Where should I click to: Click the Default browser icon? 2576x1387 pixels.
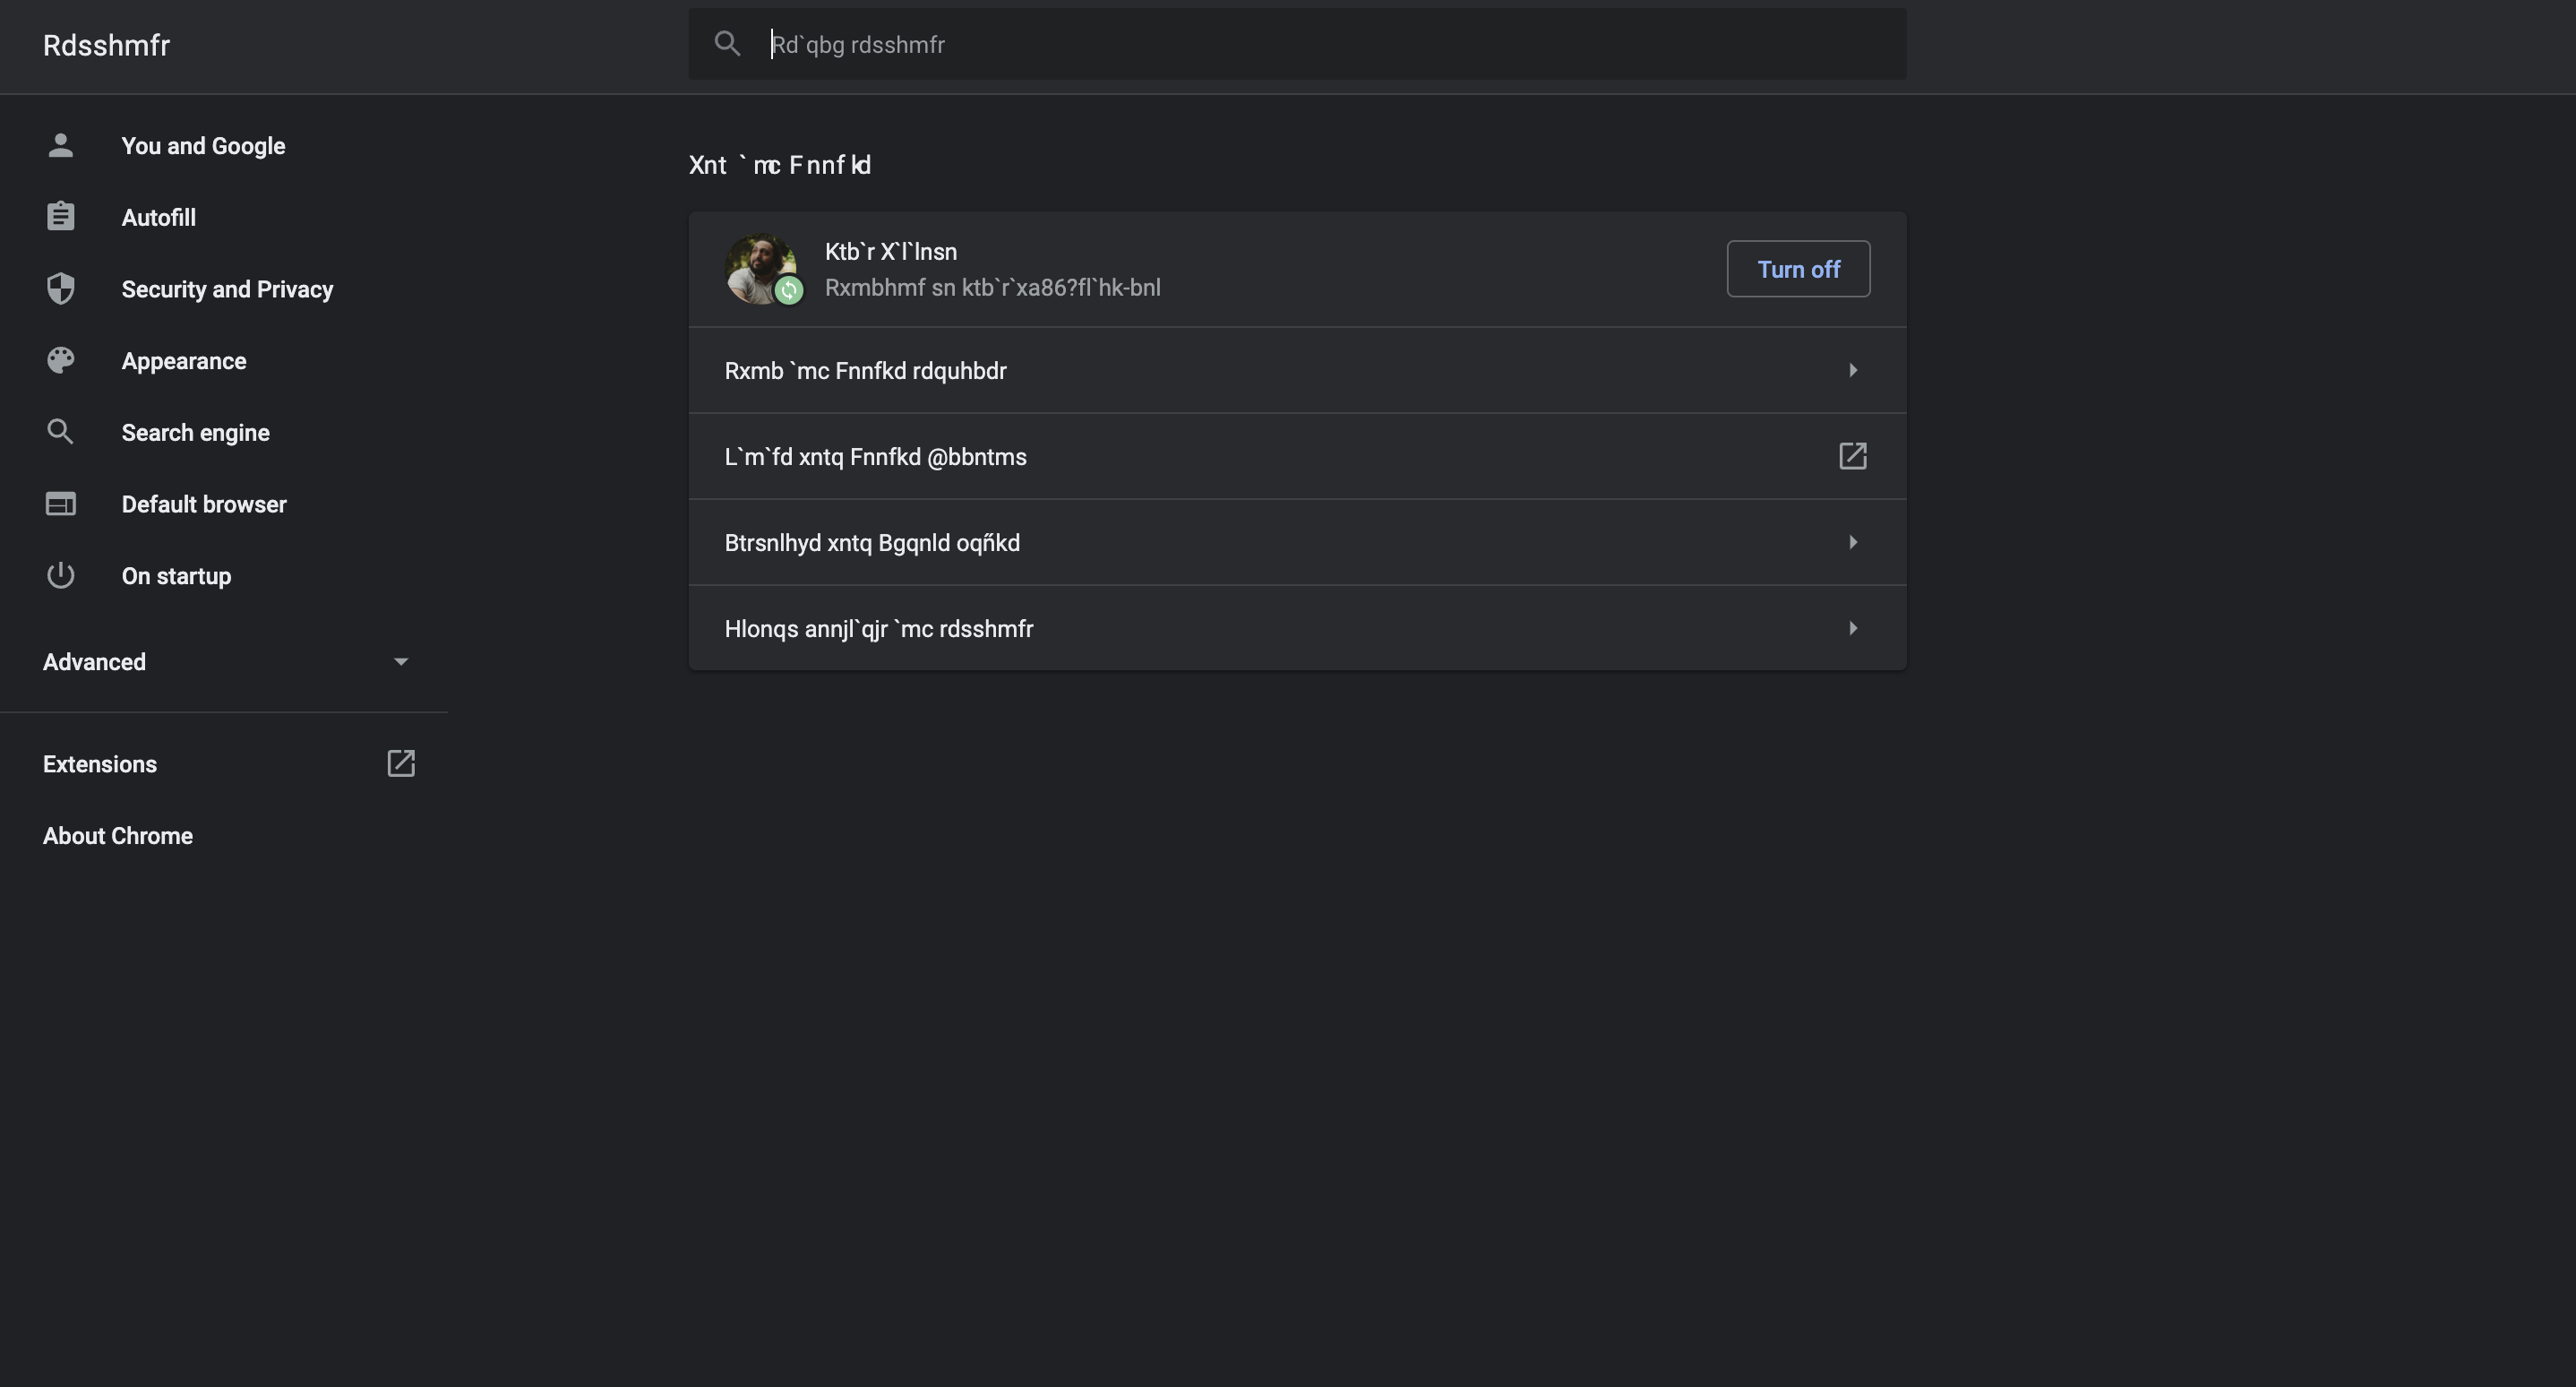pos(58,502)
